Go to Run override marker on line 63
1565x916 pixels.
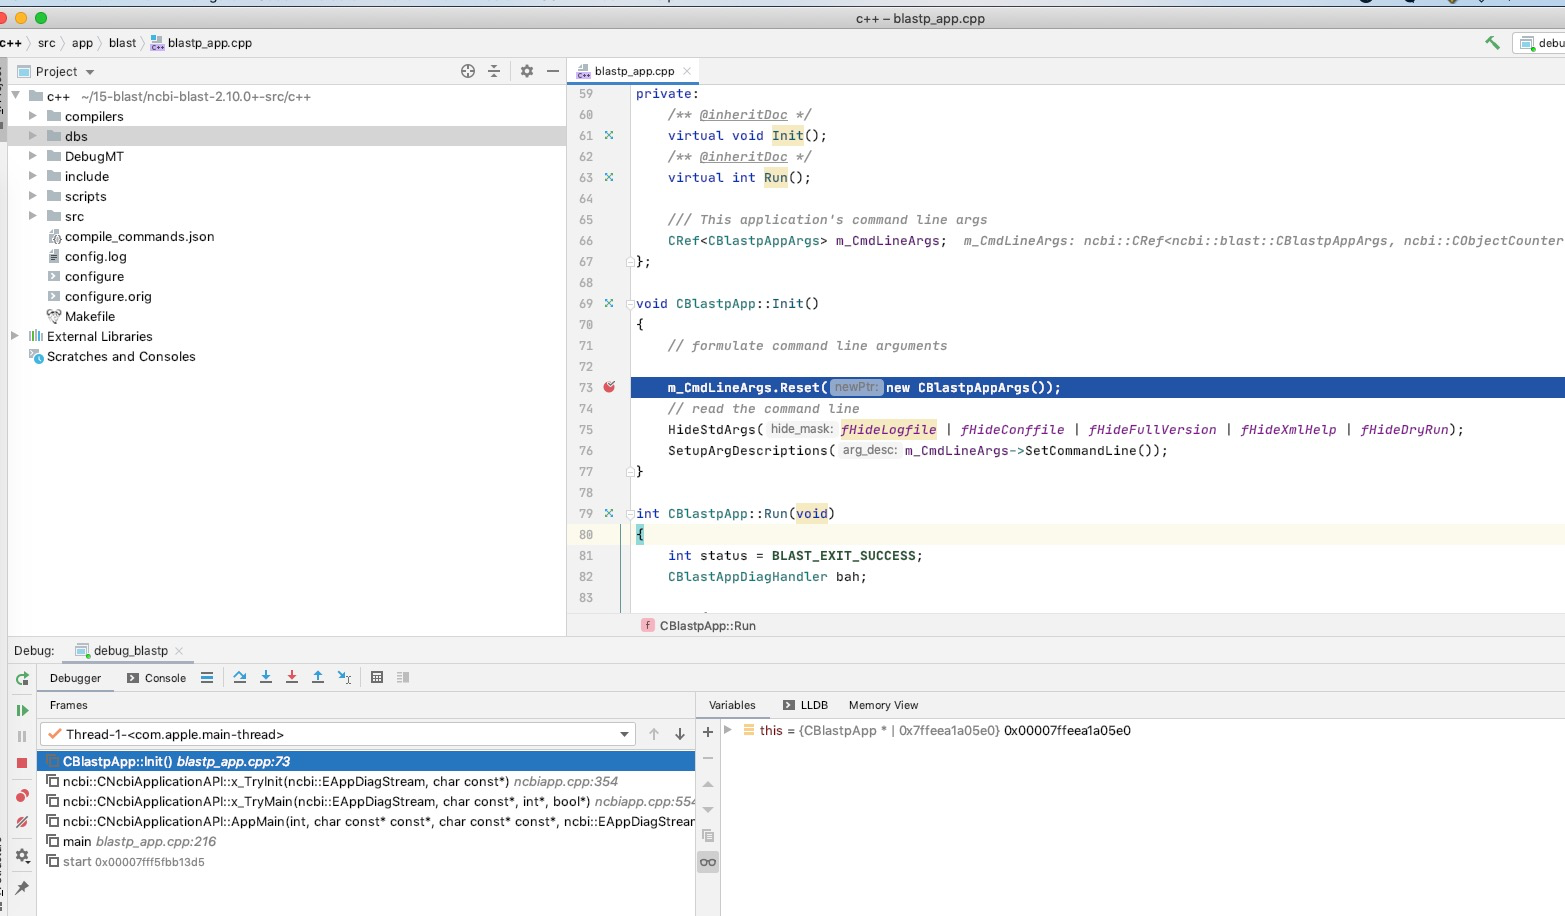[x=609, y=177]
